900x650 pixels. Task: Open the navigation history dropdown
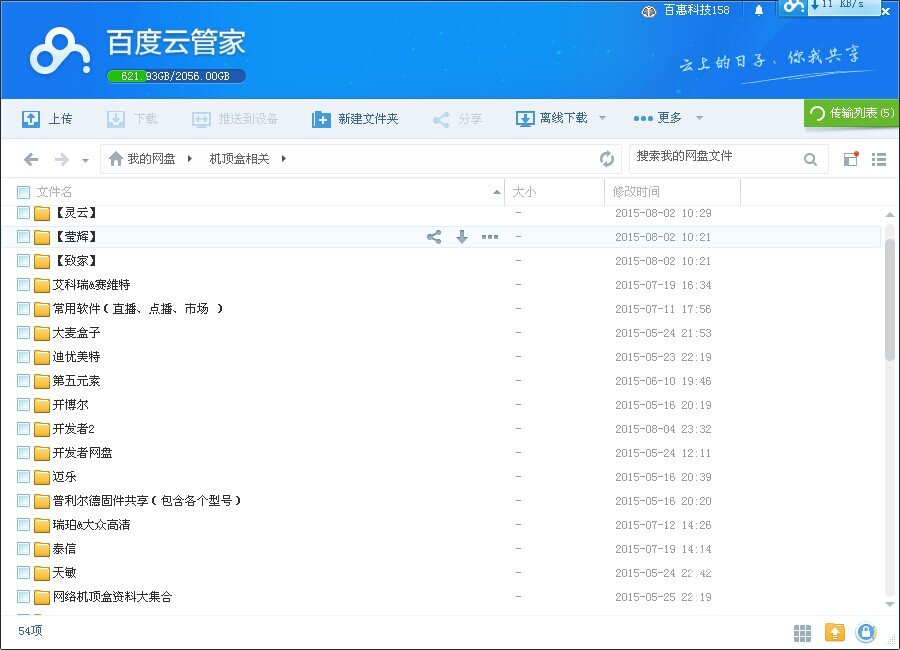pos(85,160)
